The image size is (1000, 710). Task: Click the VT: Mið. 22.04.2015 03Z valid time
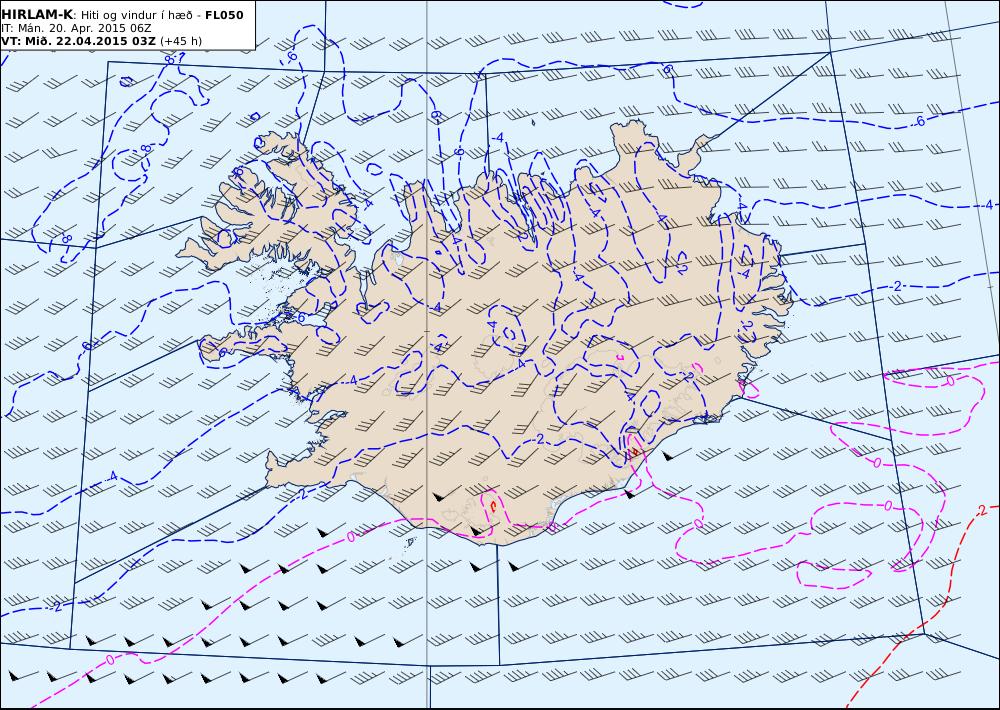point(78,41)
